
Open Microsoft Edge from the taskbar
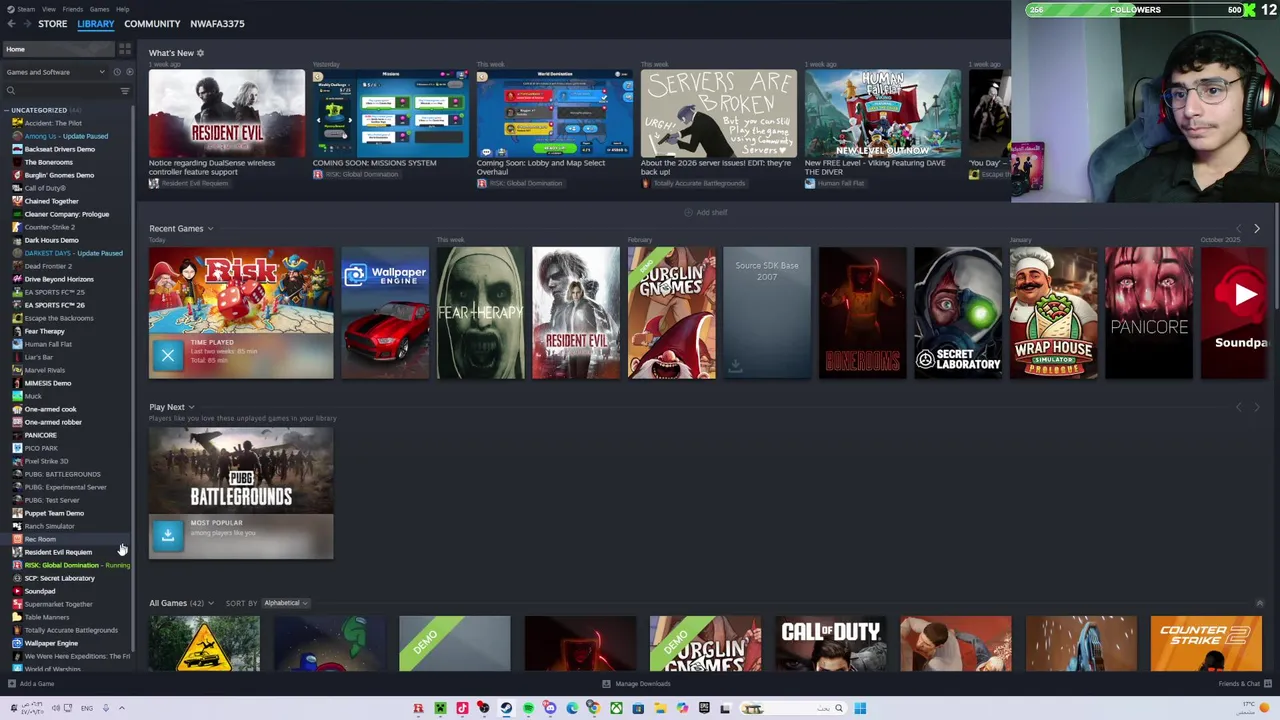(x=572, y=708)
